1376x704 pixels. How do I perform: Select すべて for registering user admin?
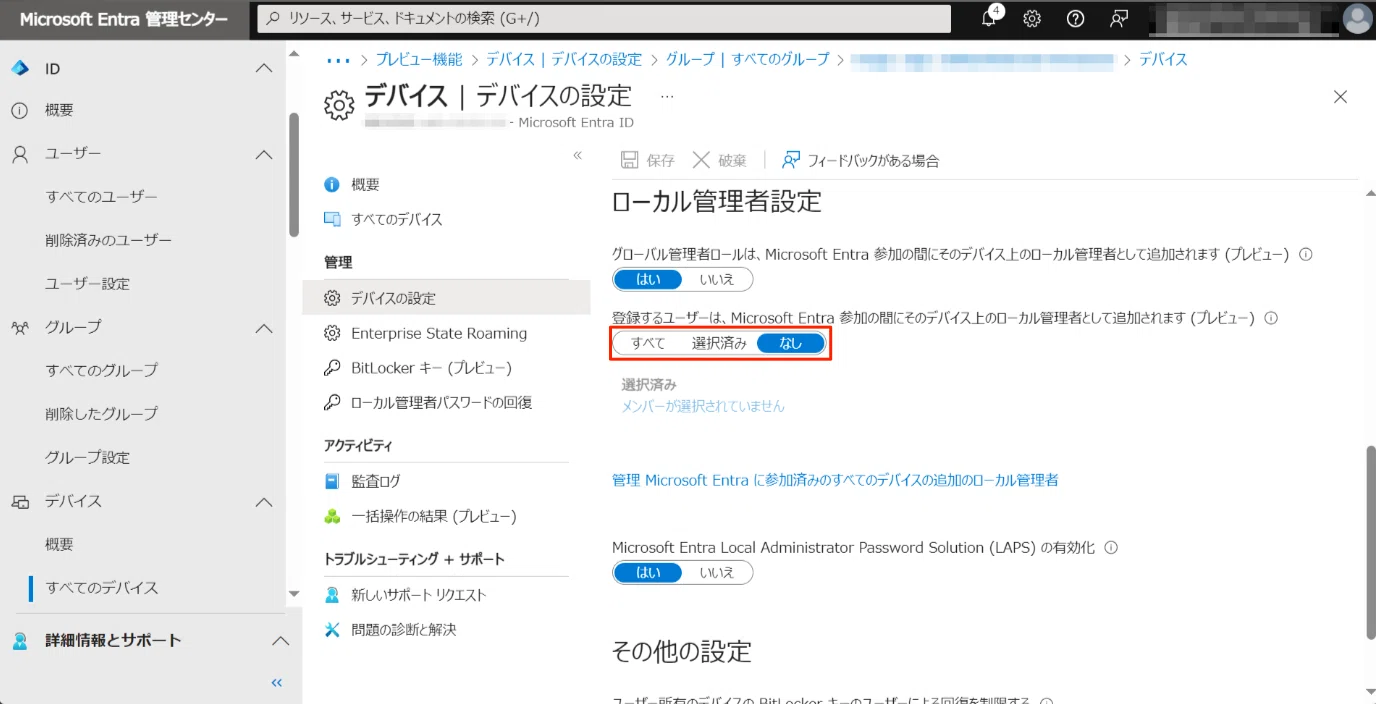pyautogui.click(x=648, y=343)
